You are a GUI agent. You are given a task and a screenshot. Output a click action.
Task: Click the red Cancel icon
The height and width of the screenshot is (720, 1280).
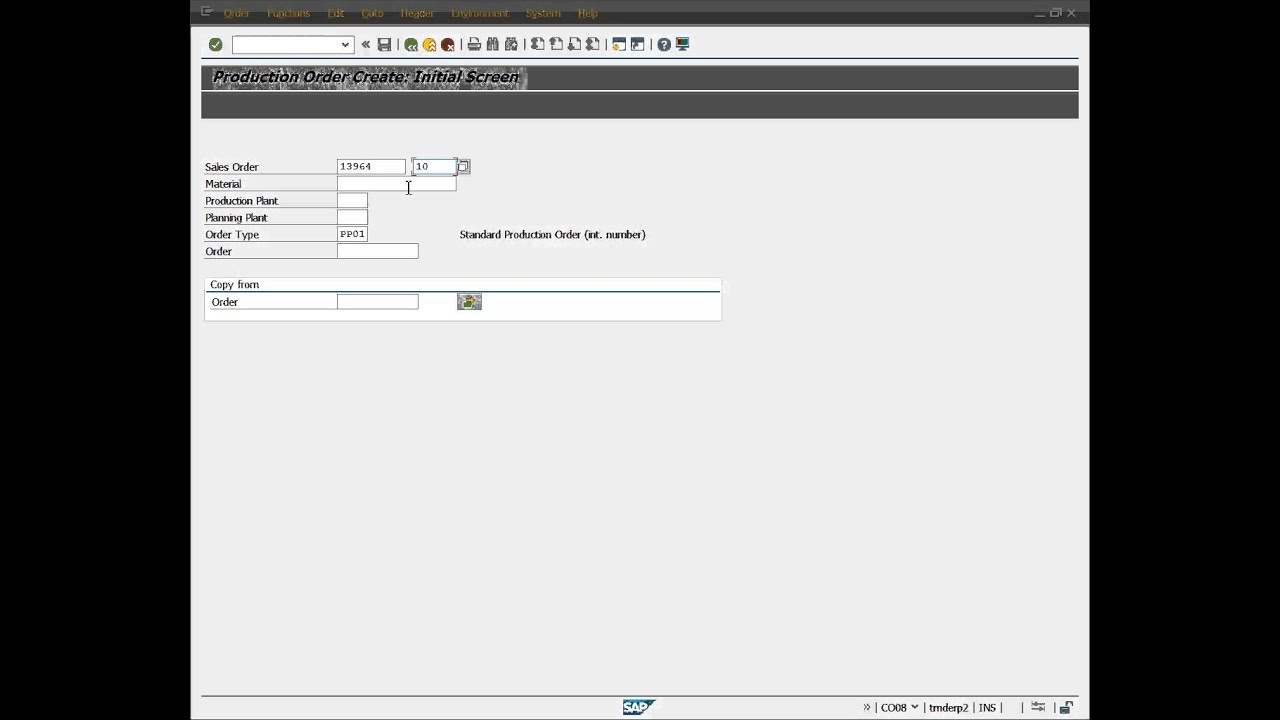(448, 44)
